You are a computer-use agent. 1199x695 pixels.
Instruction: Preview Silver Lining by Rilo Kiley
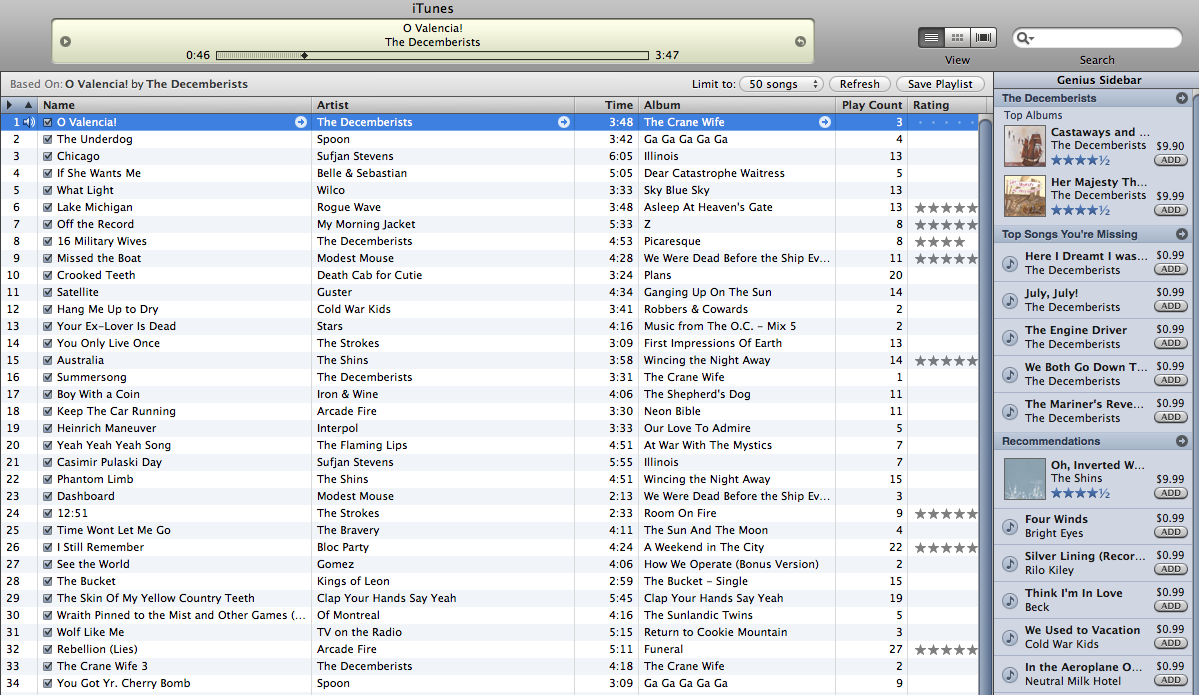[1010, 563]
